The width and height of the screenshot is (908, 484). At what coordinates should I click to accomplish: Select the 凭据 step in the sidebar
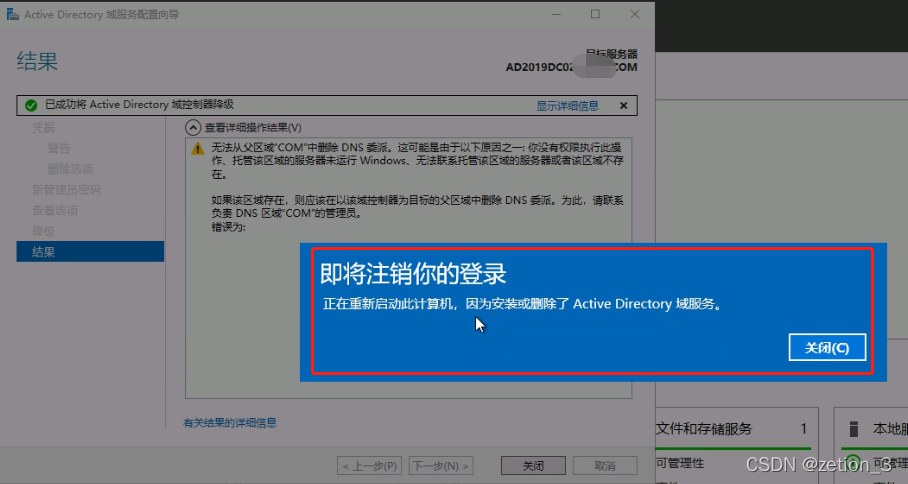pos(43,127)
